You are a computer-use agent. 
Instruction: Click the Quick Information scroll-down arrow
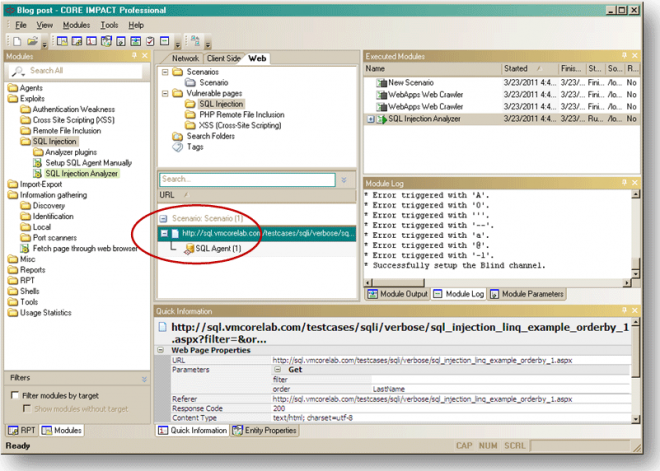636,419
